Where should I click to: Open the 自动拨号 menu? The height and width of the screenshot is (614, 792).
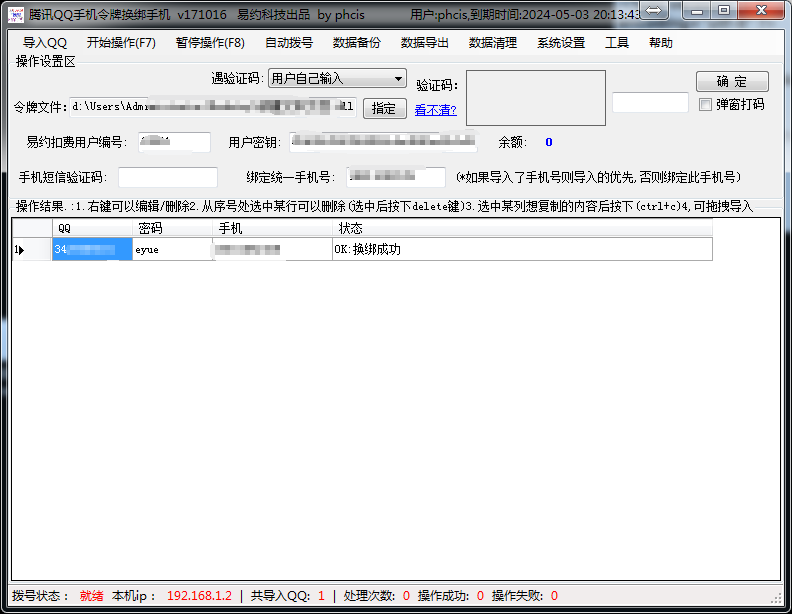point(289,43)
